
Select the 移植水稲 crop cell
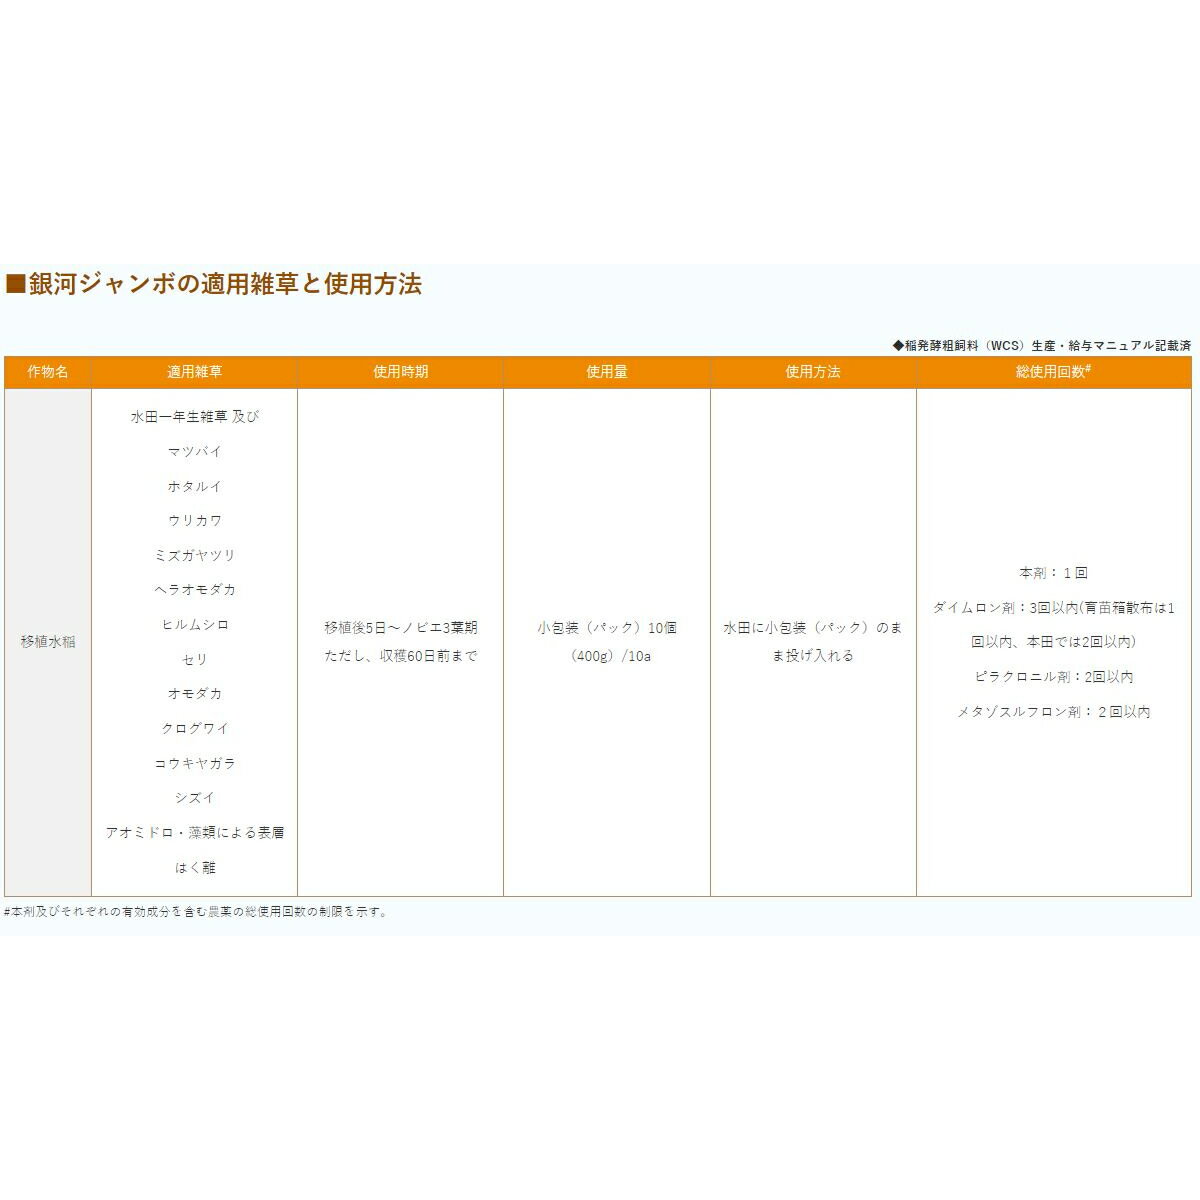coord(48,642)
